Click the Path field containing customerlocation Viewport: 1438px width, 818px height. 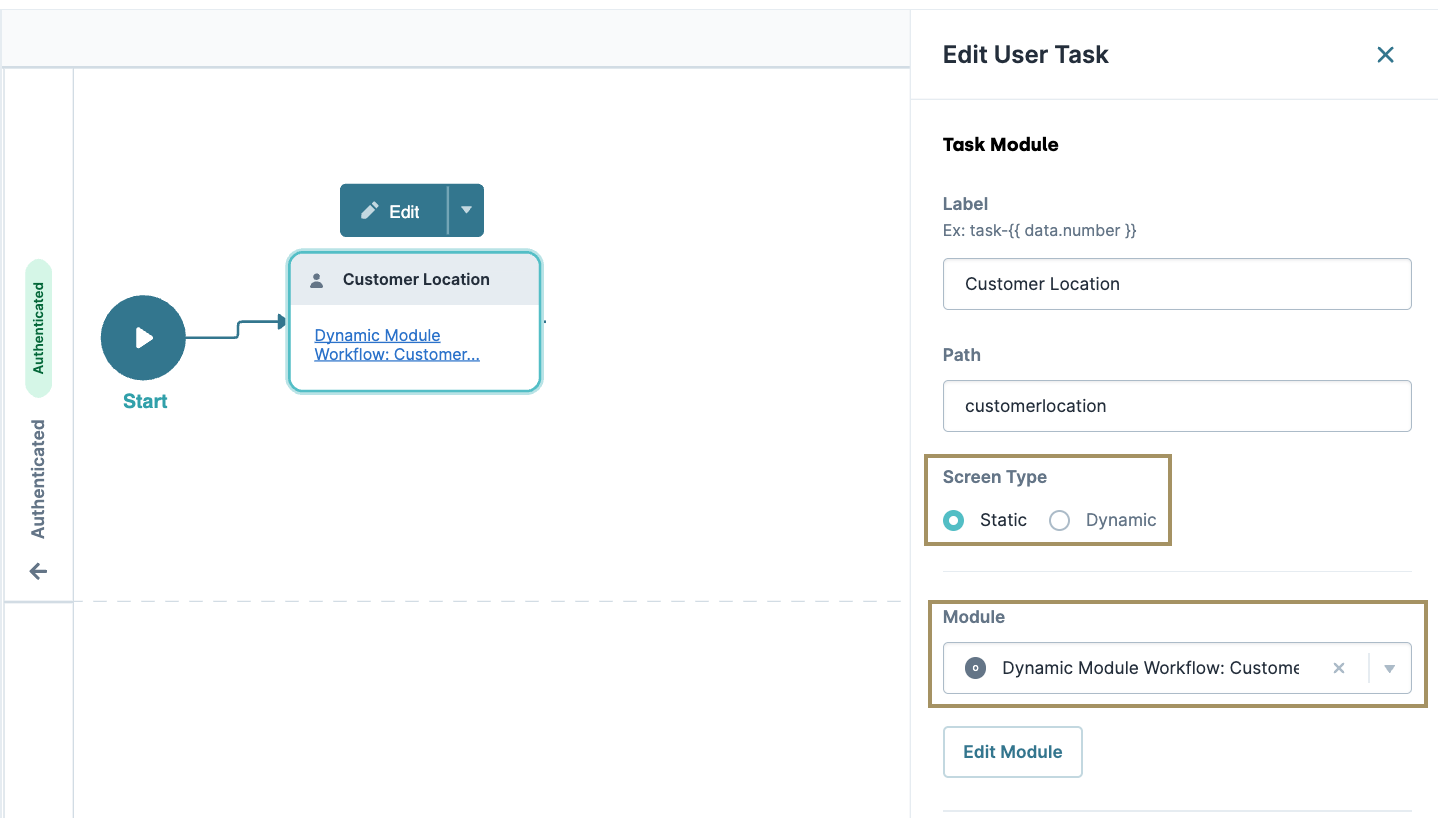tap(1177, 406)
